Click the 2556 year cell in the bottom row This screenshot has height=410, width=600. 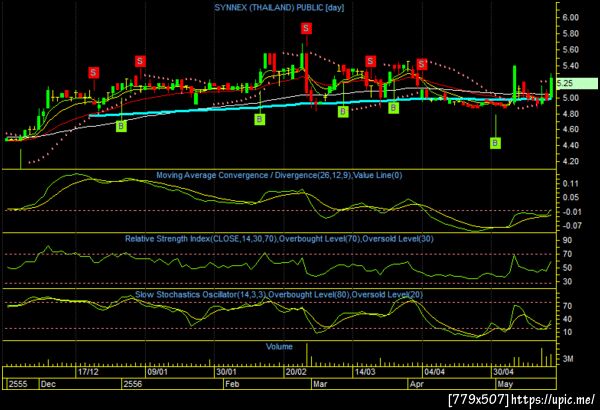[172, 384]
